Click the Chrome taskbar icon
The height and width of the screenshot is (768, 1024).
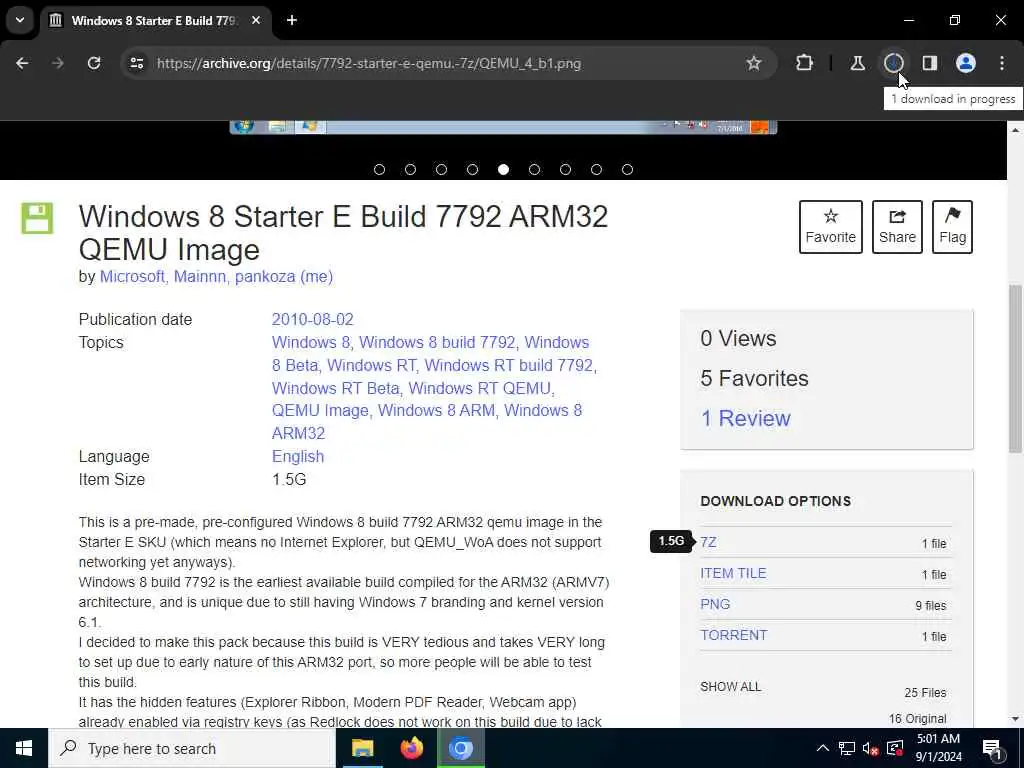coord(460,748)
